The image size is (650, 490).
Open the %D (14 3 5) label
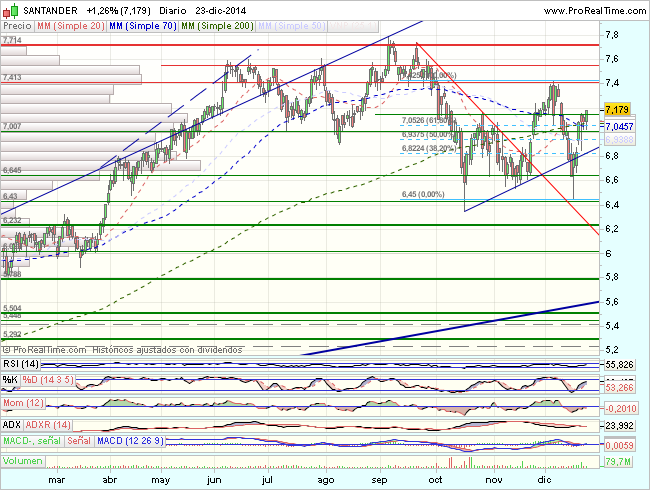point(47,380)
